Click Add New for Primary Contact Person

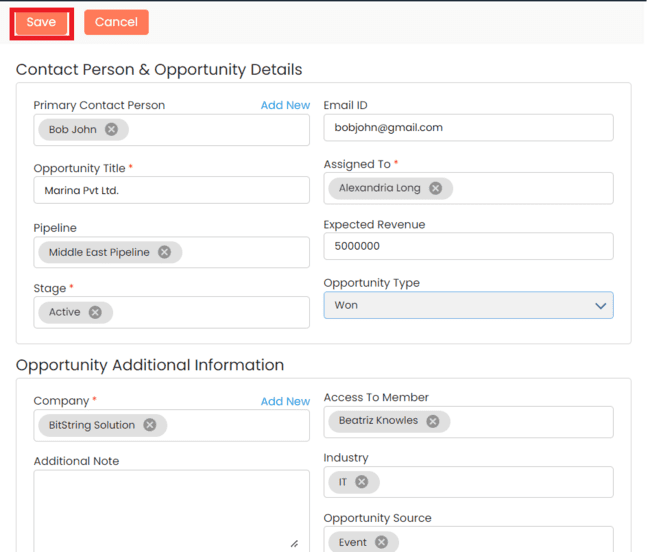coord(285,105)
